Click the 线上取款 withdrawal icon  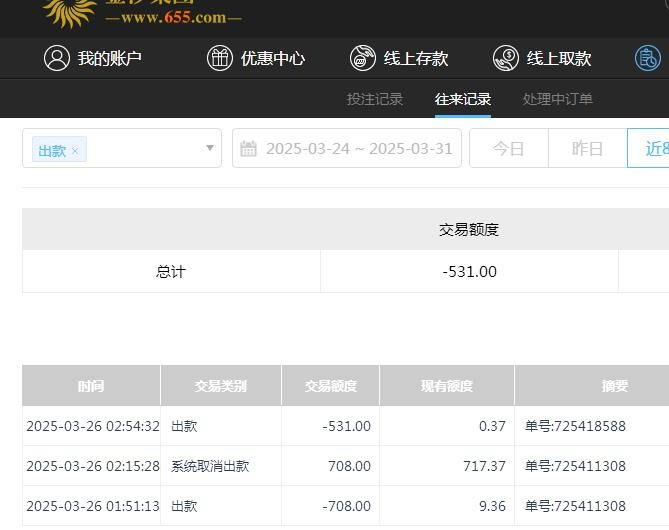pos(506,58)
